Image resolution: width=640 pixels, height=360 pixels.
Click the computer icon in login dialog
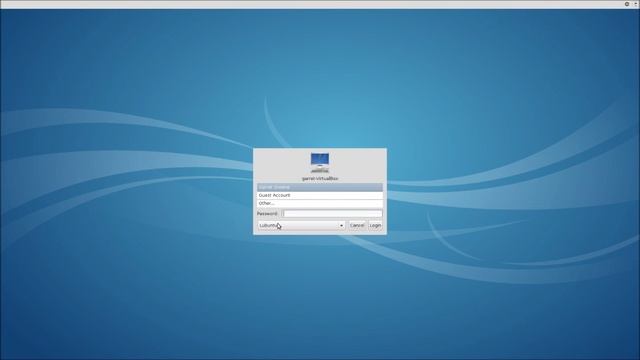click(320, 163)
